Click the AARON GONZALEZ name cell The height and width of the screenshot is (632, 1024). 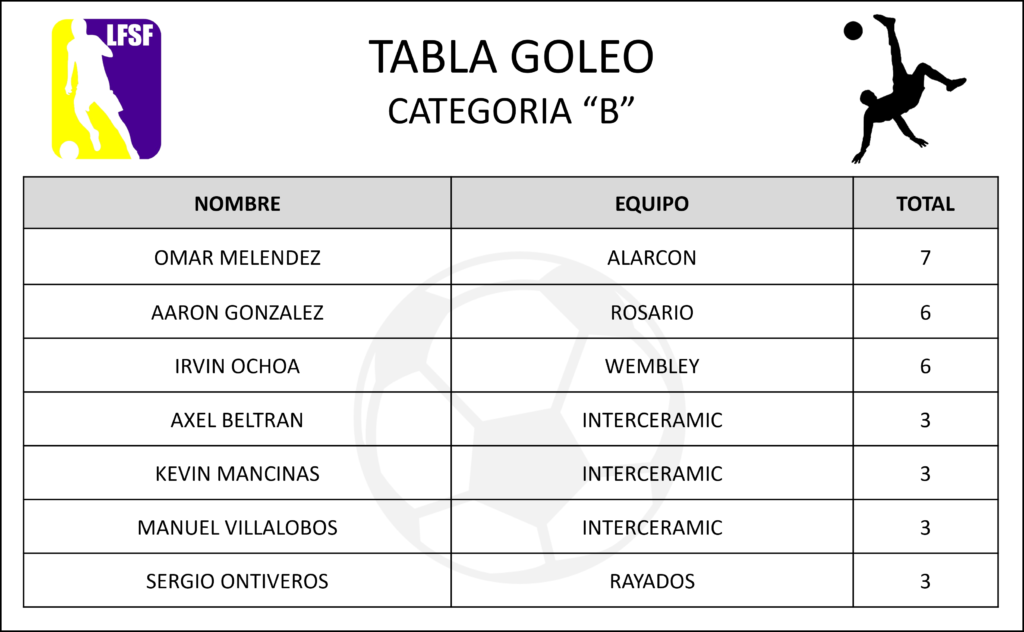(x=237, y=312)
